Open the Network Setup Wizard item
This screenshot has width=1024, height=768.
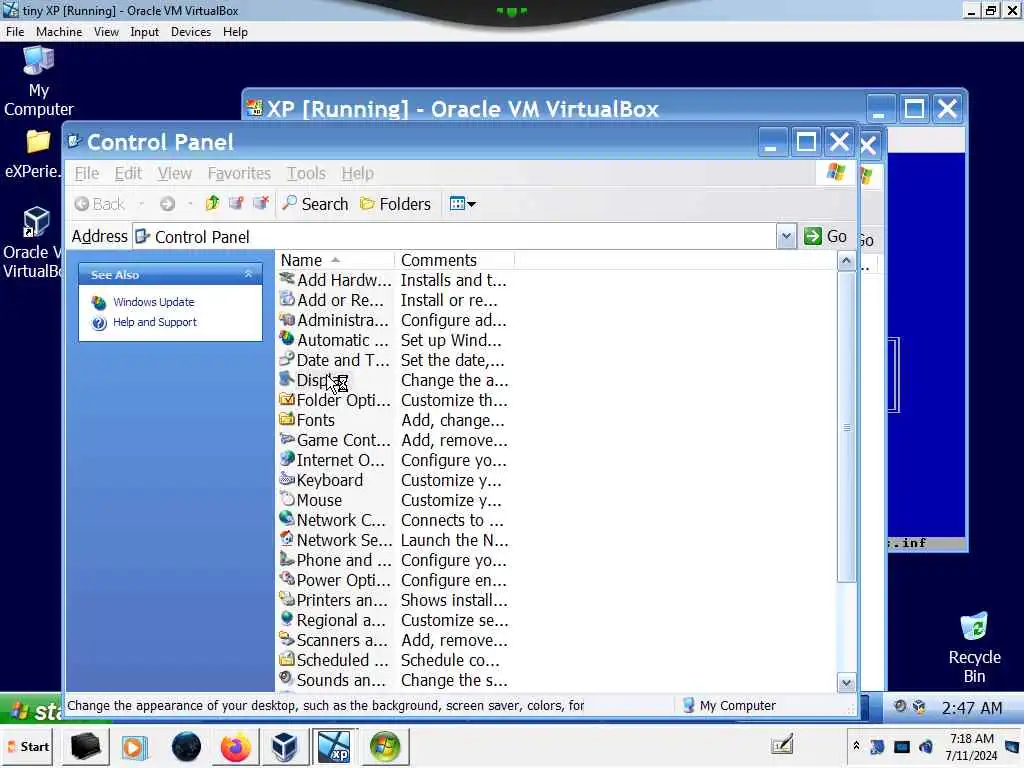click(336, 541)
